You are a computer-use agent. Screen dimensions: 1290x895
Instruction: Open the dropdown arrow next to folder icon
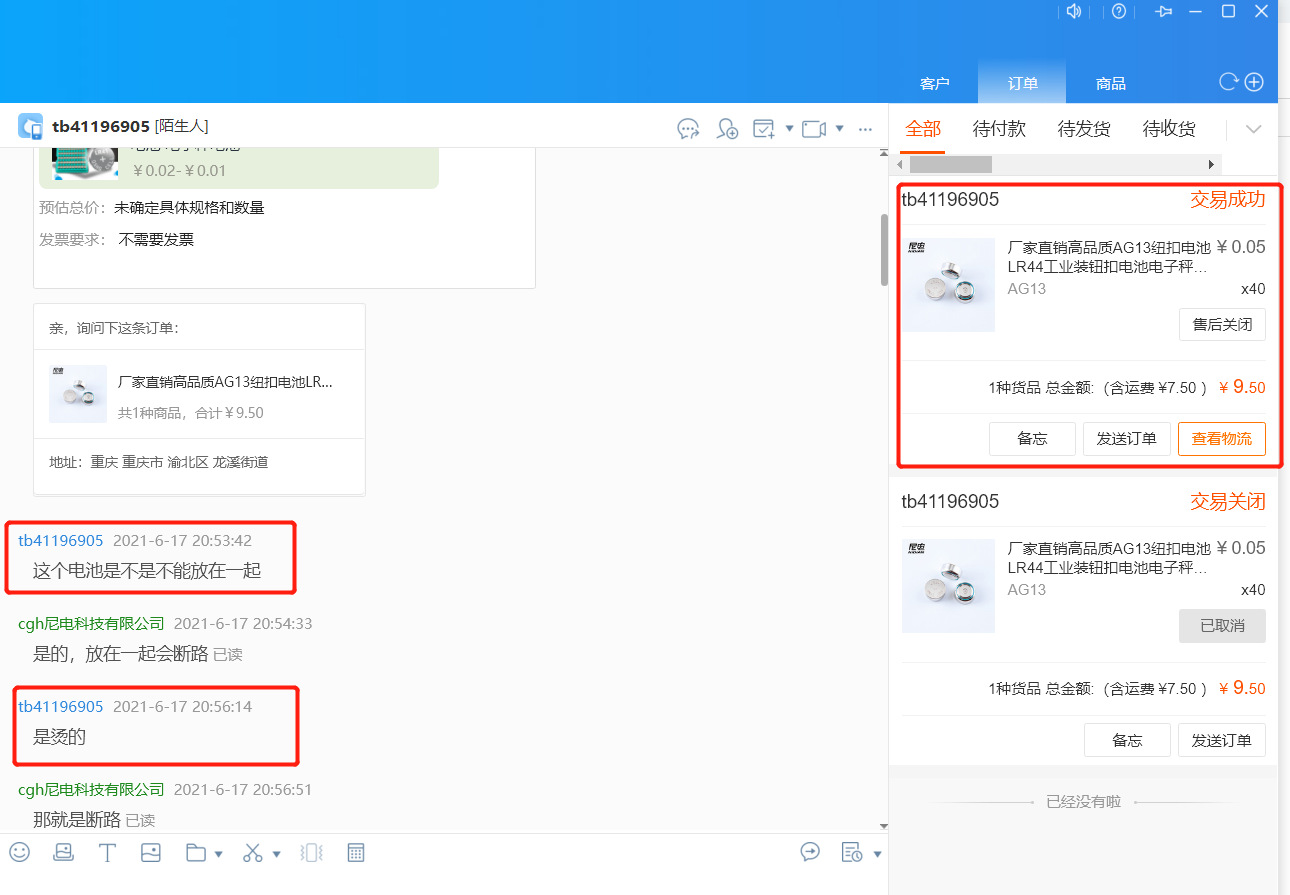point(218,854)
